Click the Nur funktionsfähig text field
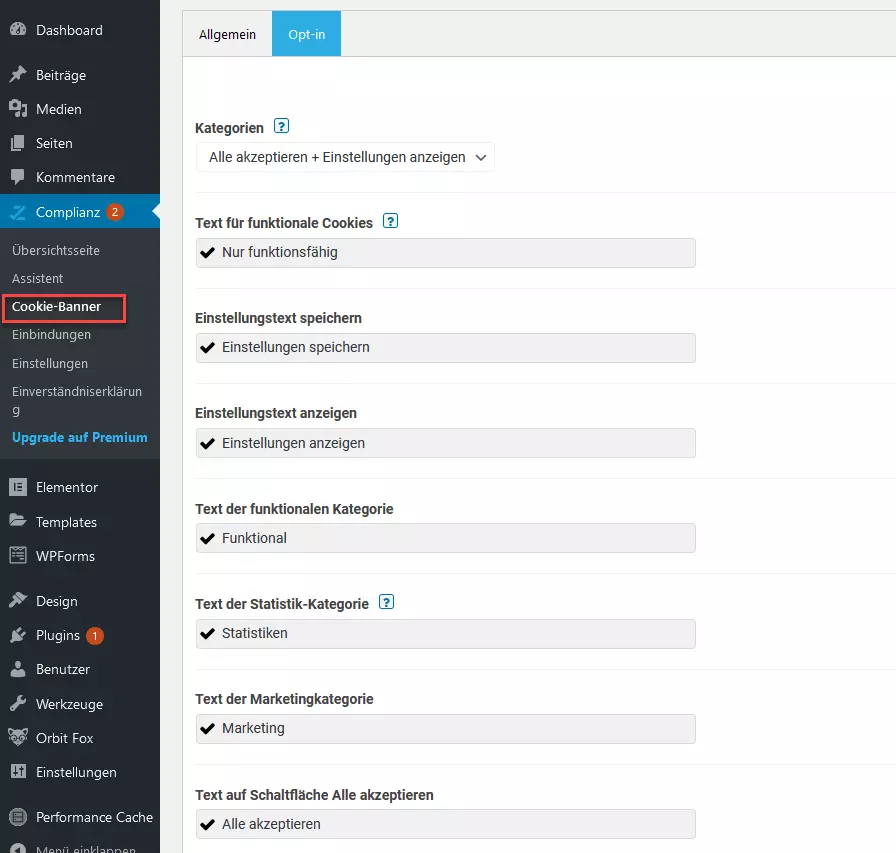The height and width of the screenshot is (853, 896). 446,253
